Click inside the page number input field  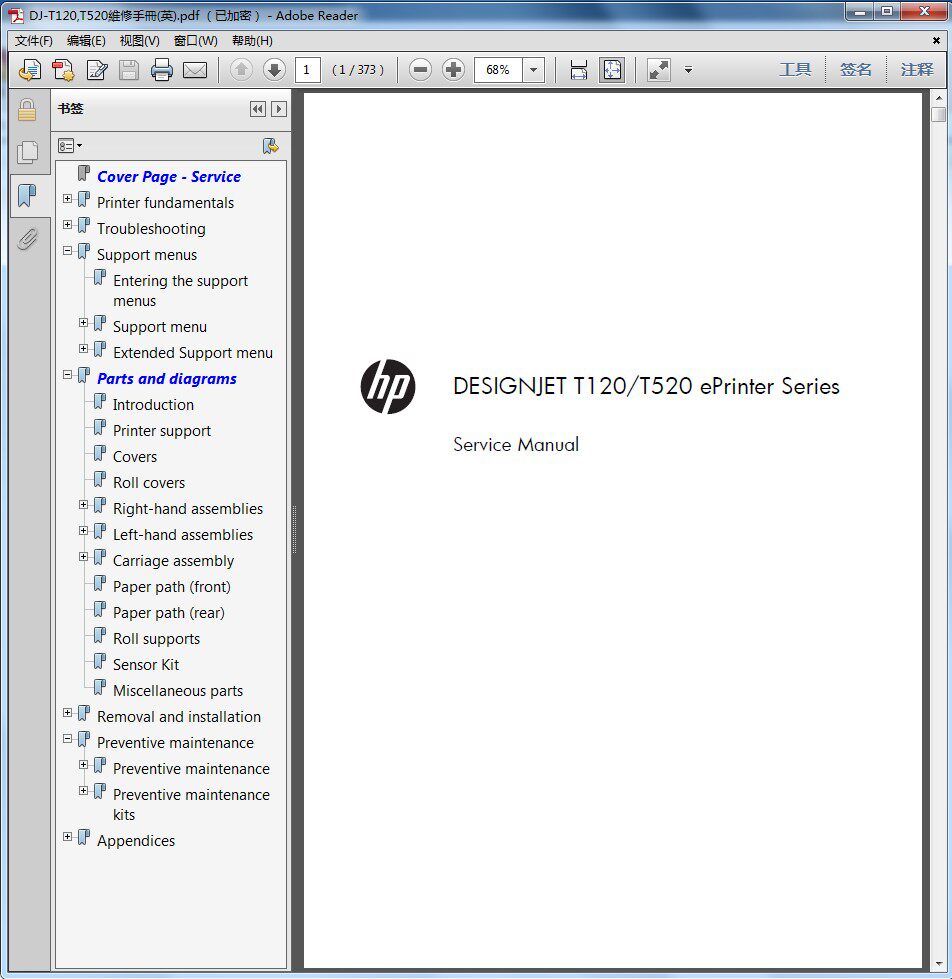pyautogui.click(x=308, y=70)
